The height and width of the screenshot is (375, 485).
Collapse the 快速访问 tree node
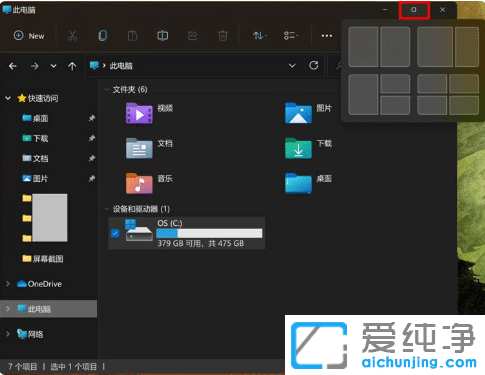click(8, 98)
